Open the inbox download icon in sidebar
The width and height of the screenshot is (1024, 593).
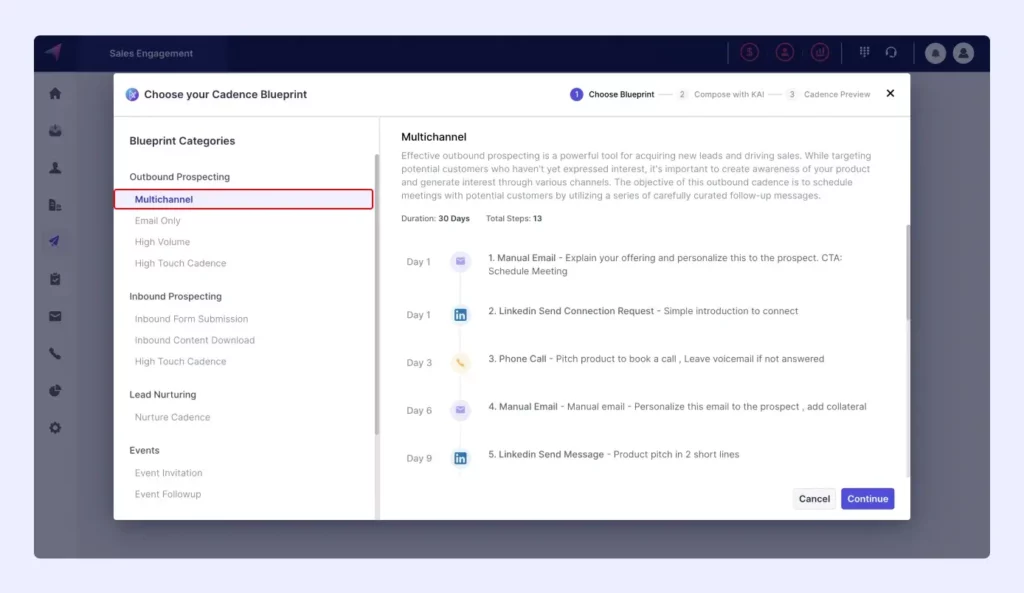point(55,131)
